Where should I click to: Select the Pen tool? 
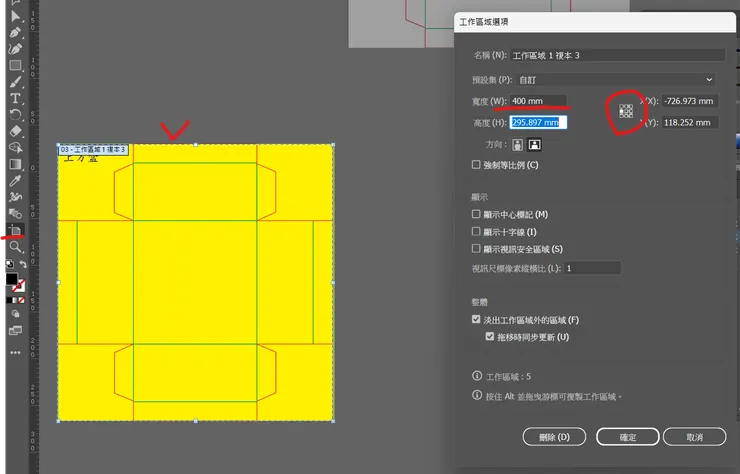[x=15, y=33]
